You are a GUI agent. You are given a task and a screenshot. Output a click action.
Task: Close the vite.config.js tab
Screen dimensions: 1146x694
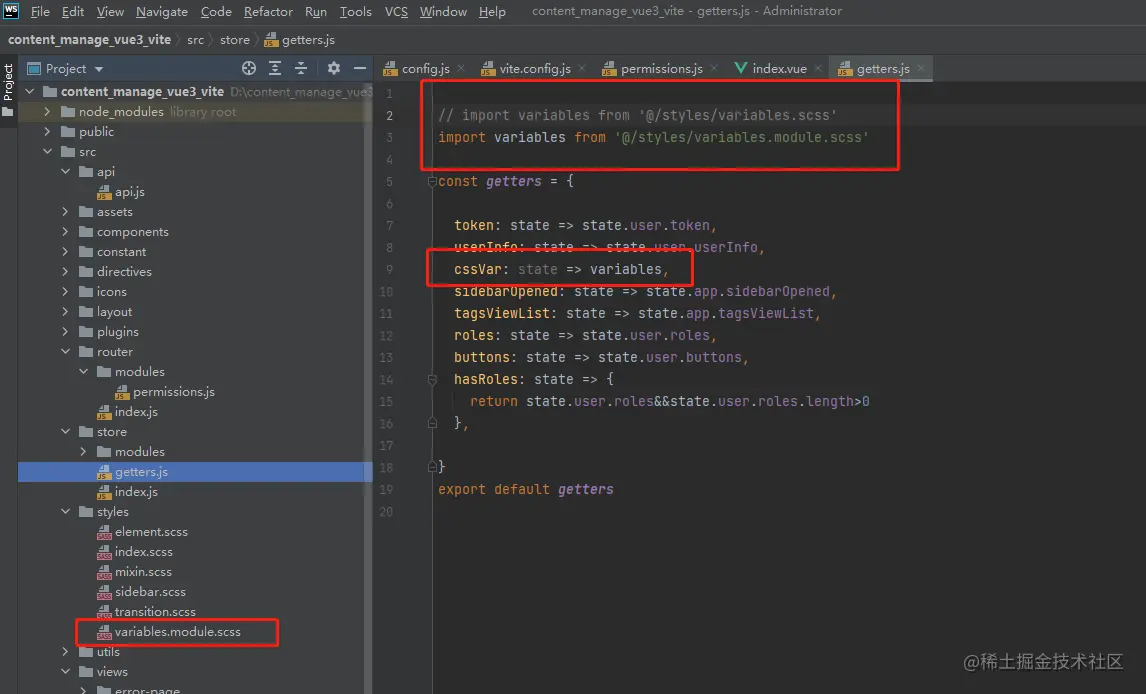(582, 68)
